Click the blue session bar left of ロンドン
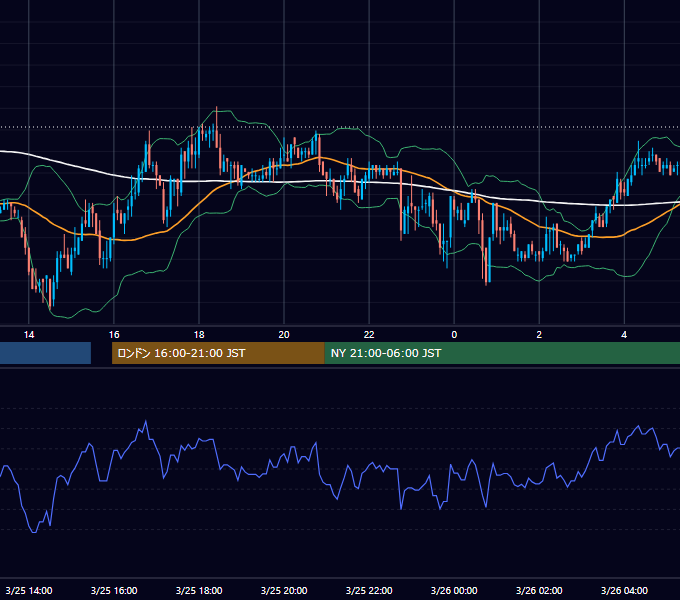The width and height of the screenshot is (680, 600). 45,353
